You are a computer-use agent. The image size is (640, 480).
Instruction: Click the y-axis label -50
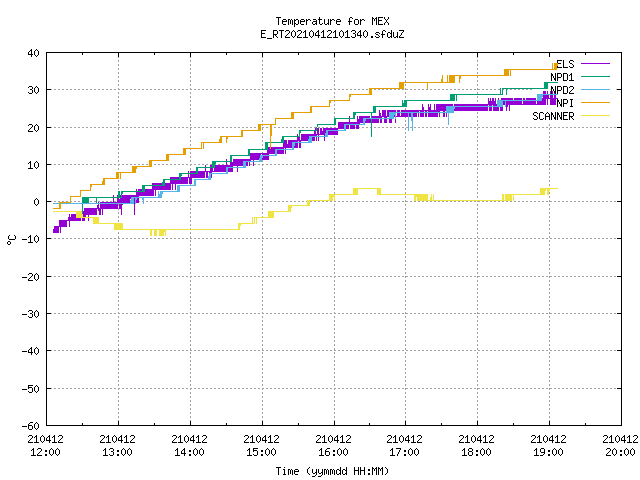31,389
